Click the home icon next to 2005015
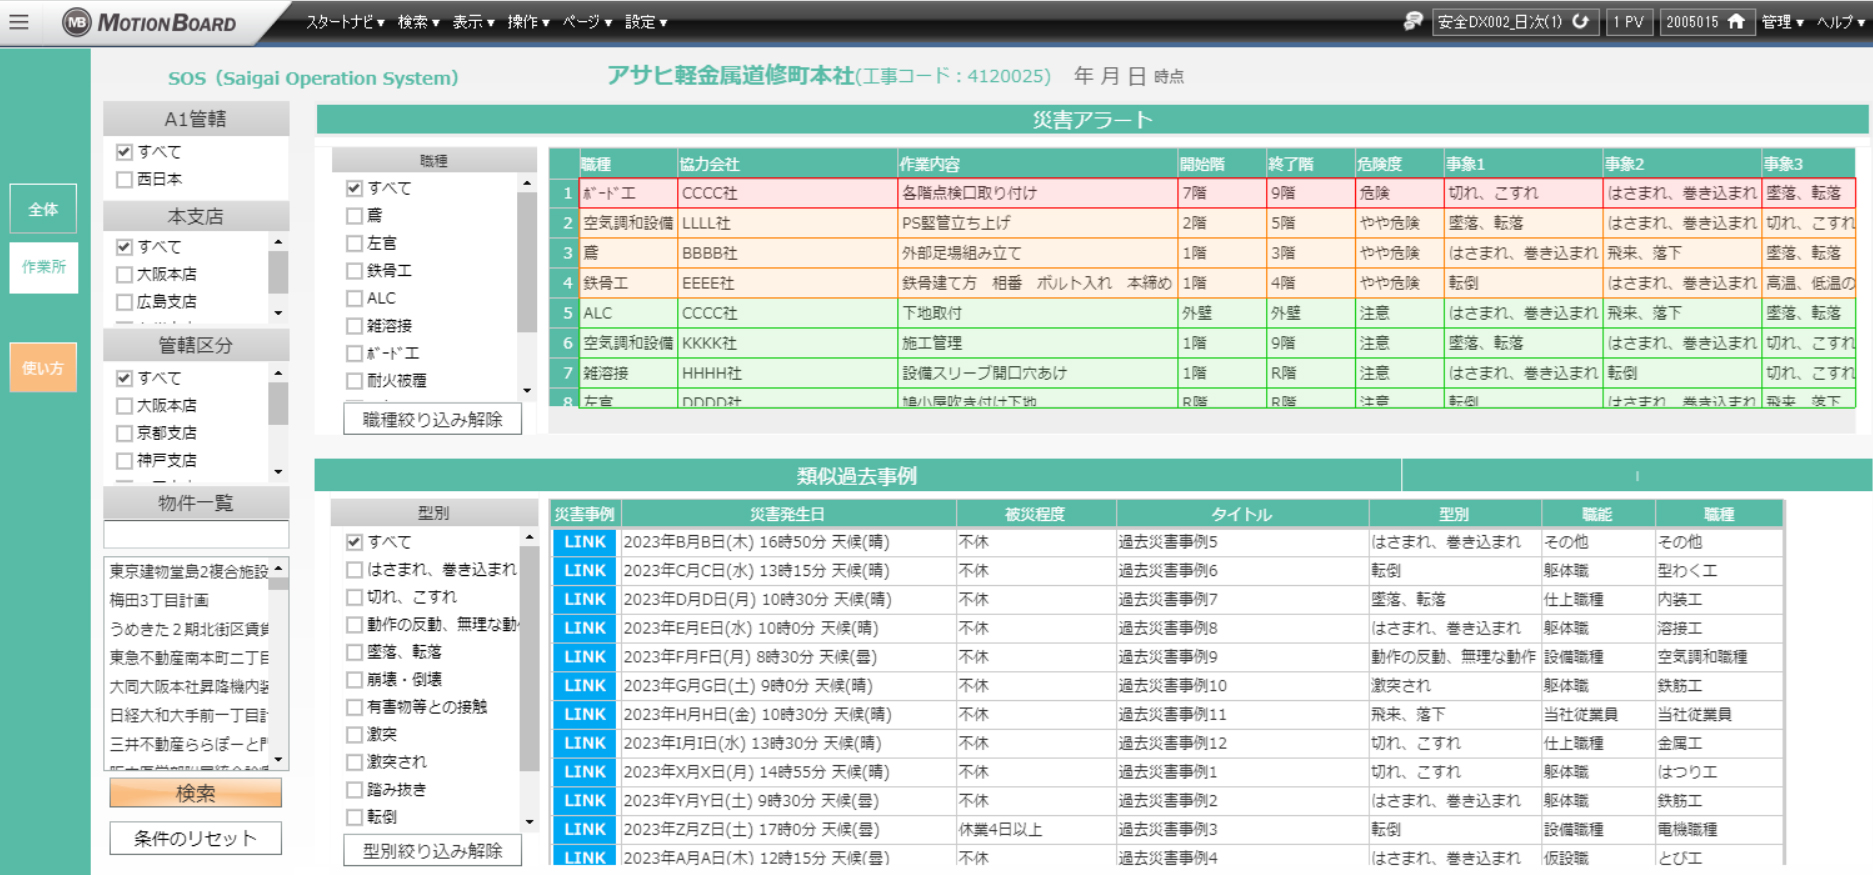This screenshot has width=1873, height=875. [1736, 22]
